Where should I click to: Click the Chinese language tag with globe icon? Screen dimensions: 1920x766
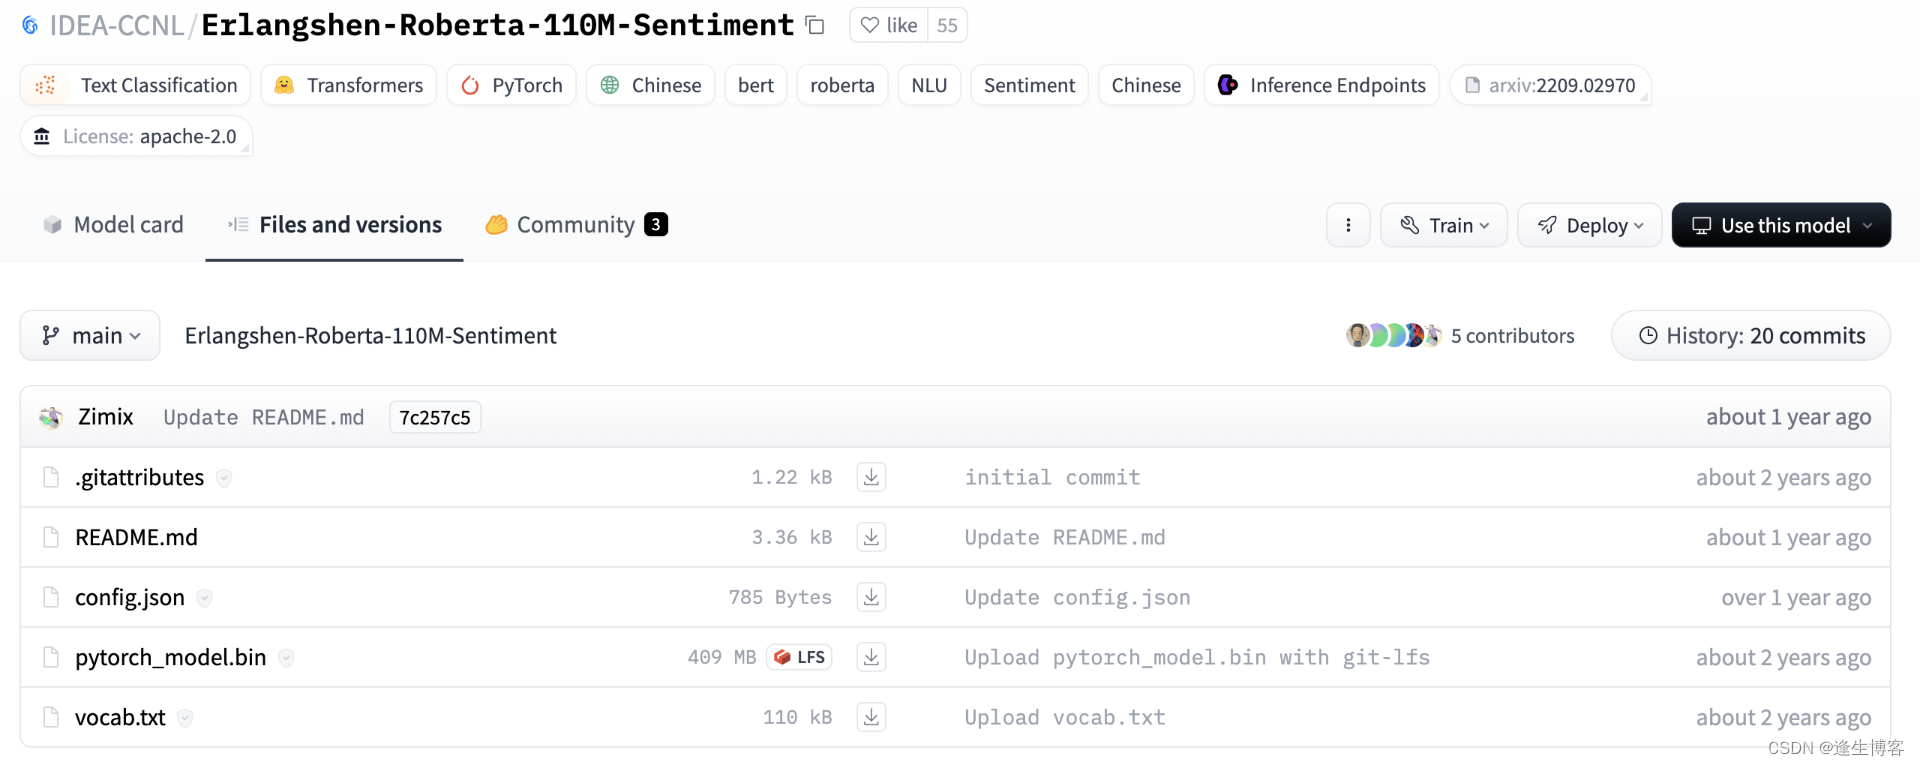pos(650,85)
